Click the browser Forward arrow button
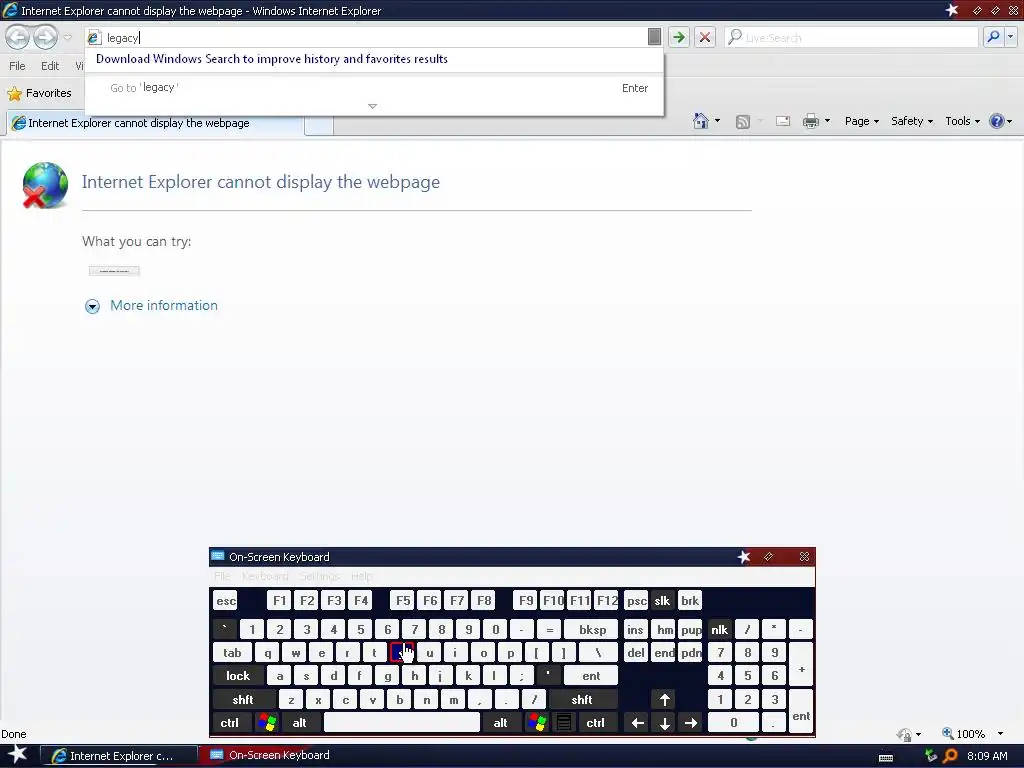Screen dimensions: 1024x768 point(46,37)
